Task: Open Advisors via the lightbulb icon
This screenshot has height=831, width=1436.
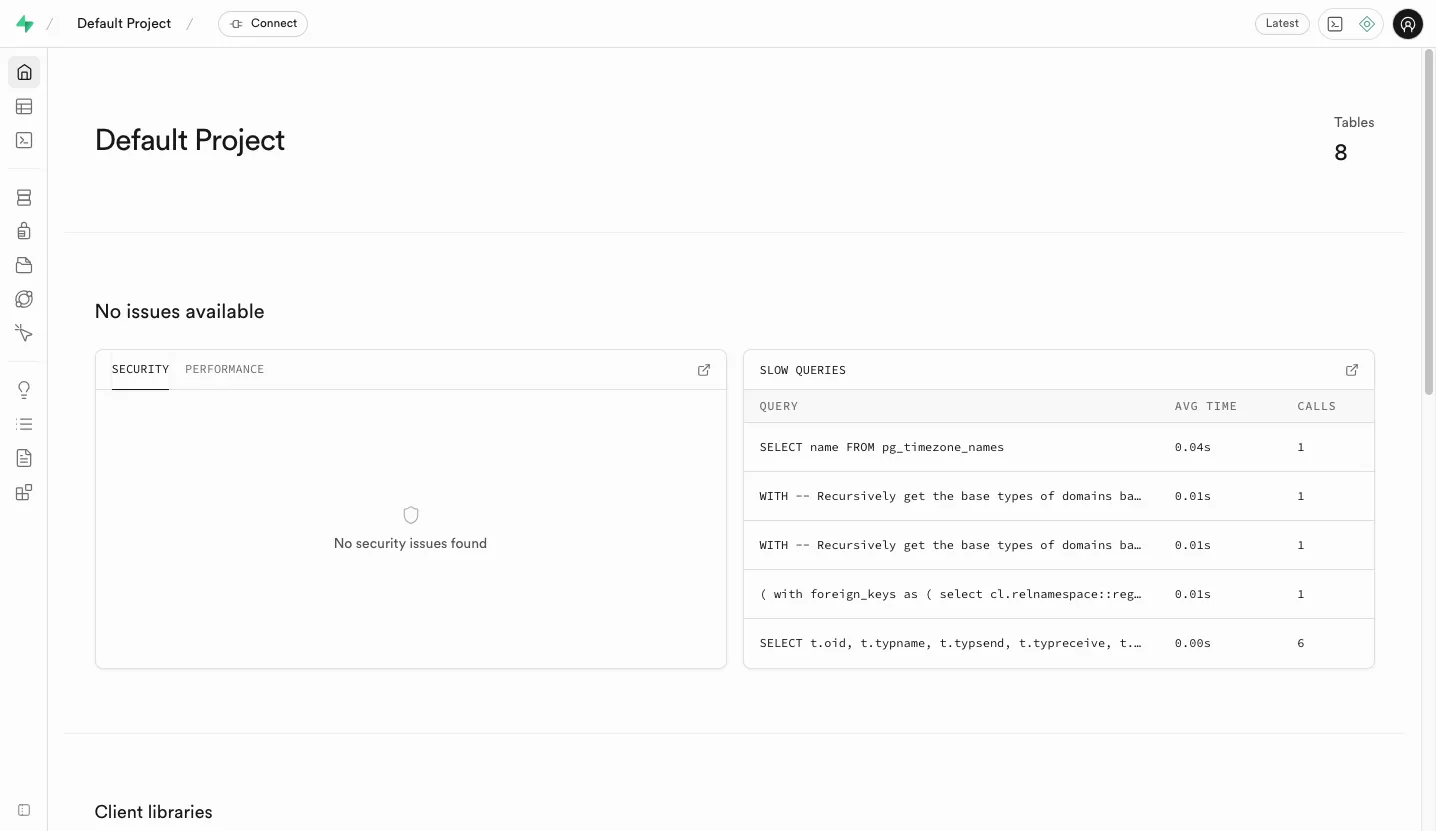Action: [24, 390]
